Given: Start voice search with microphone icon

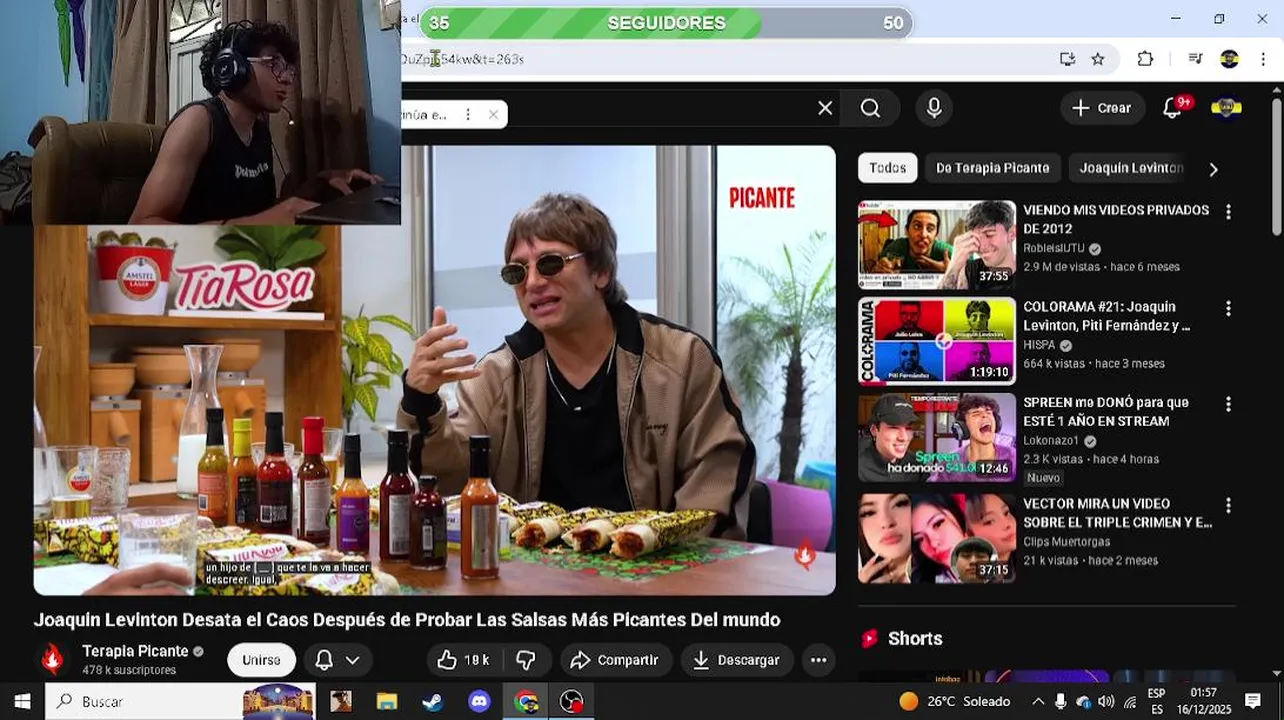Looking at the screenshot, I should click(934, 108).
